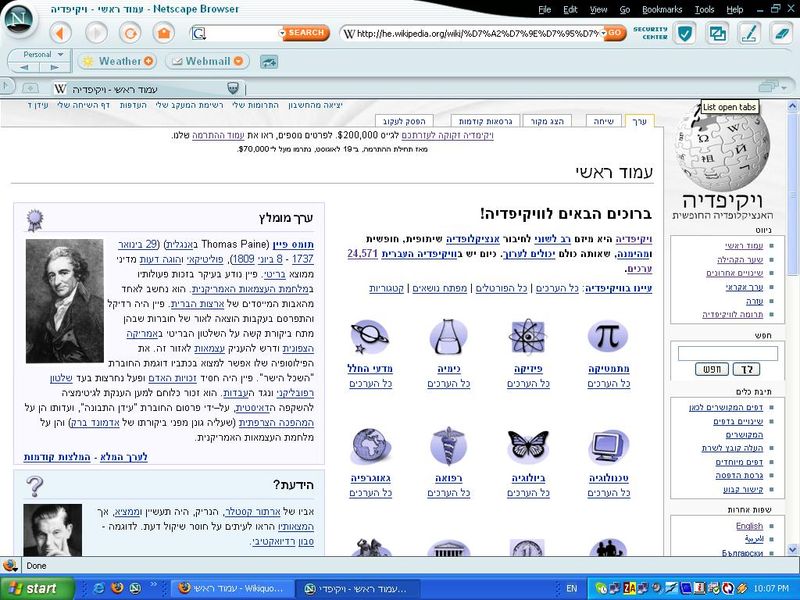Click the page scrollbar down arrow
Viewport: 800px width, 600px height.
tap(792, 549)
